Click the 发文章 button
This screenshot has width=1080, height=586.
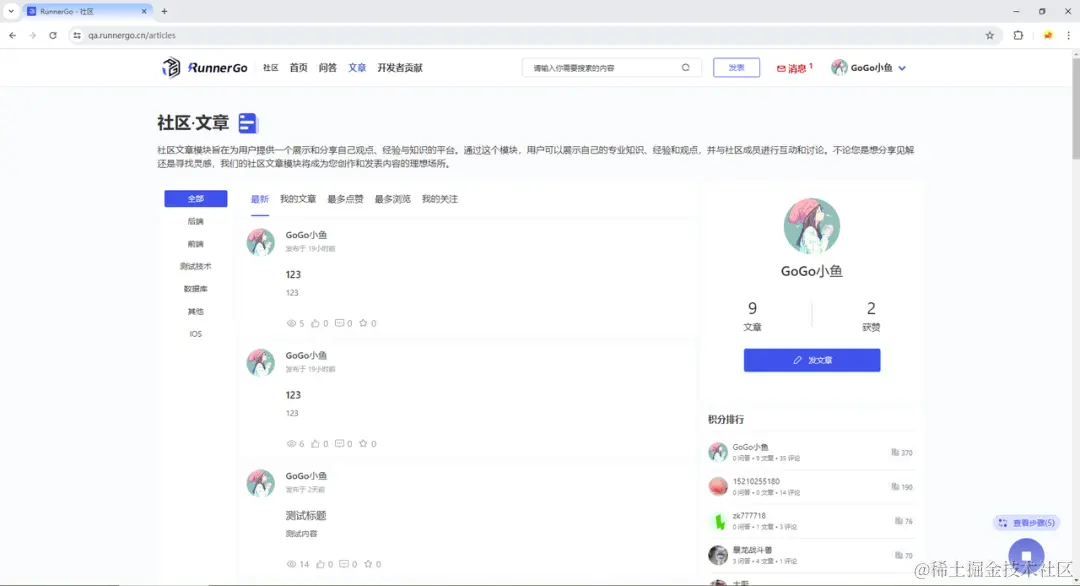click(811, 360)
